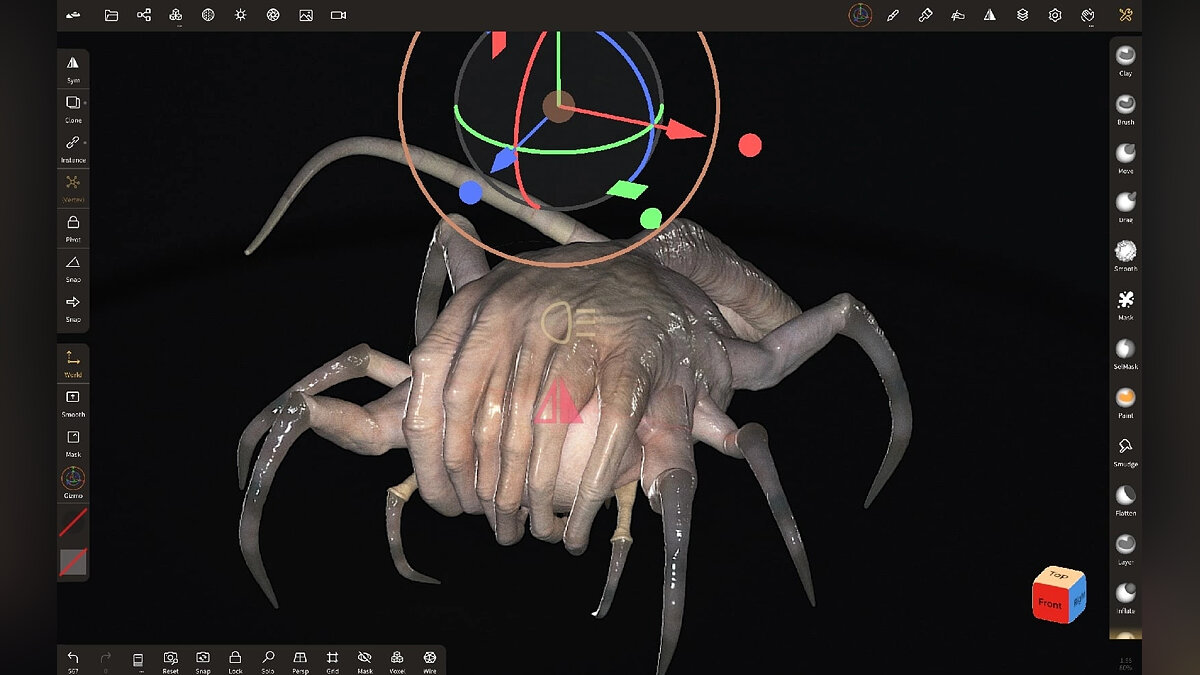Click the Top face of view cube

[1059, 576]
